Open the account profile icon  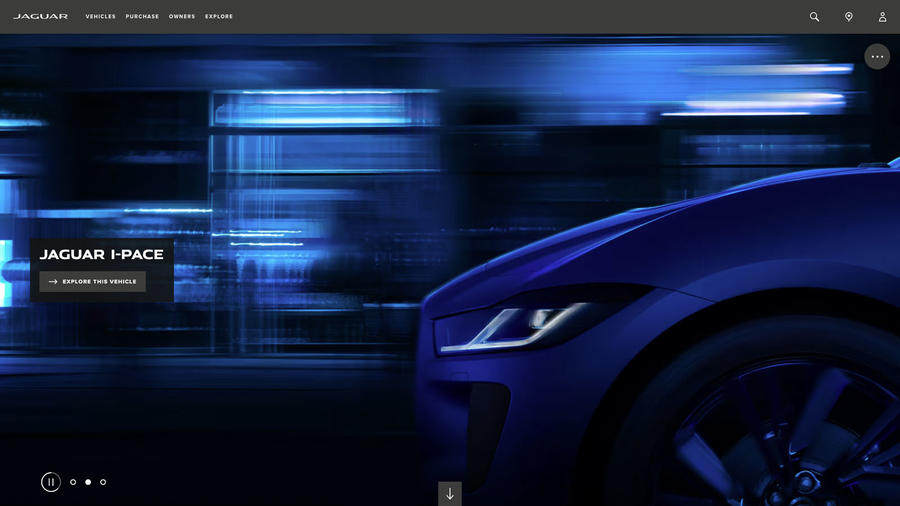[x=882, y=17]
